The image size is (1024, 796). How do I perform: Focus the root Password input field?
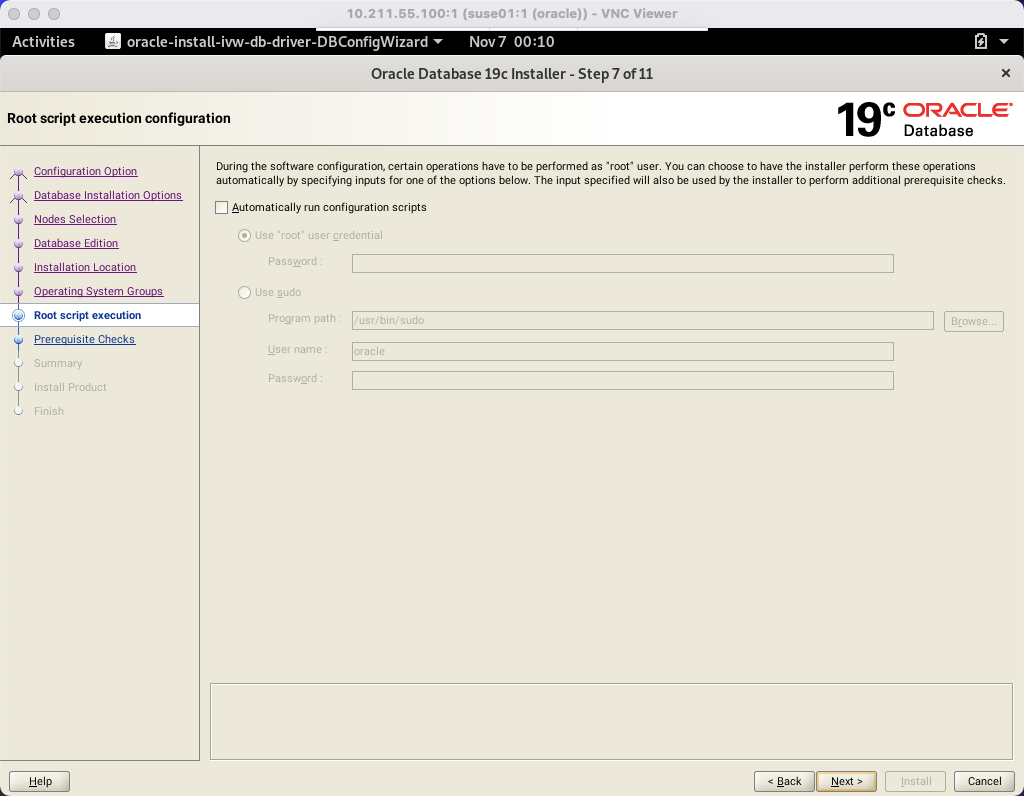tap(622, 264)
